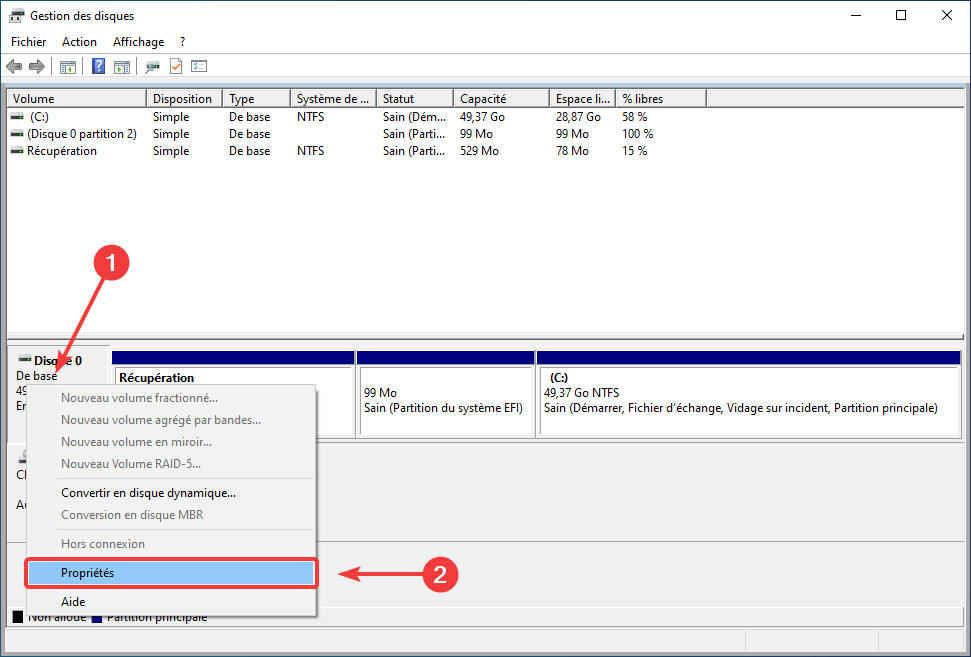Screen dimensions: 971x657
Task: Open the Fichier menu
Action: tap(28, 42)
